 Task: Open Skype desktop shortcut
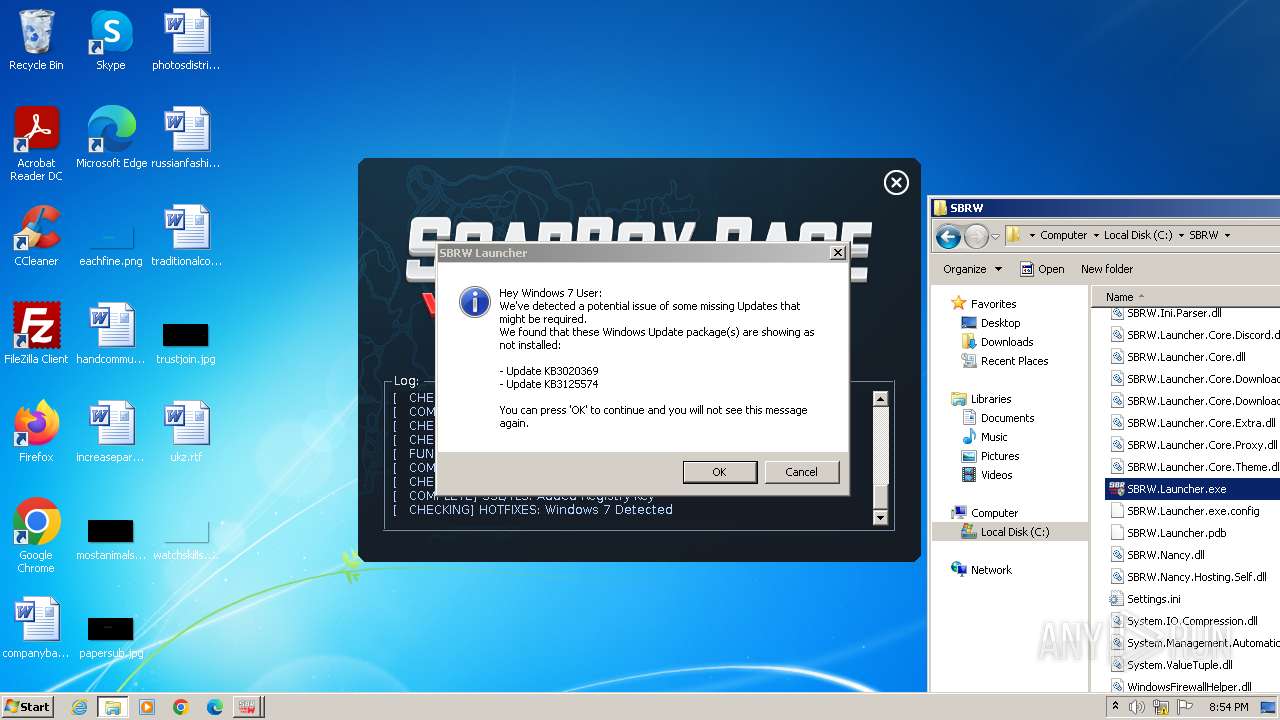(110, 41)
